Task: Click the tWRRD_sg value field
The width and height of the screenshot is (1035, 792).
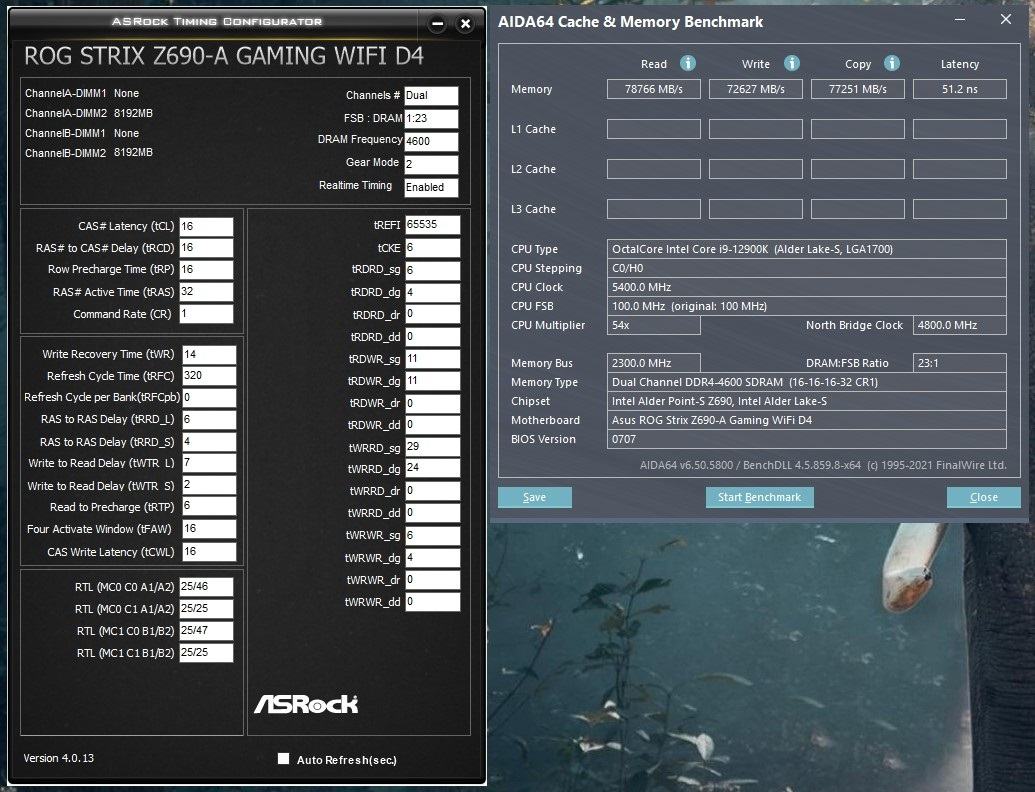Action: [x=432, y=447]
